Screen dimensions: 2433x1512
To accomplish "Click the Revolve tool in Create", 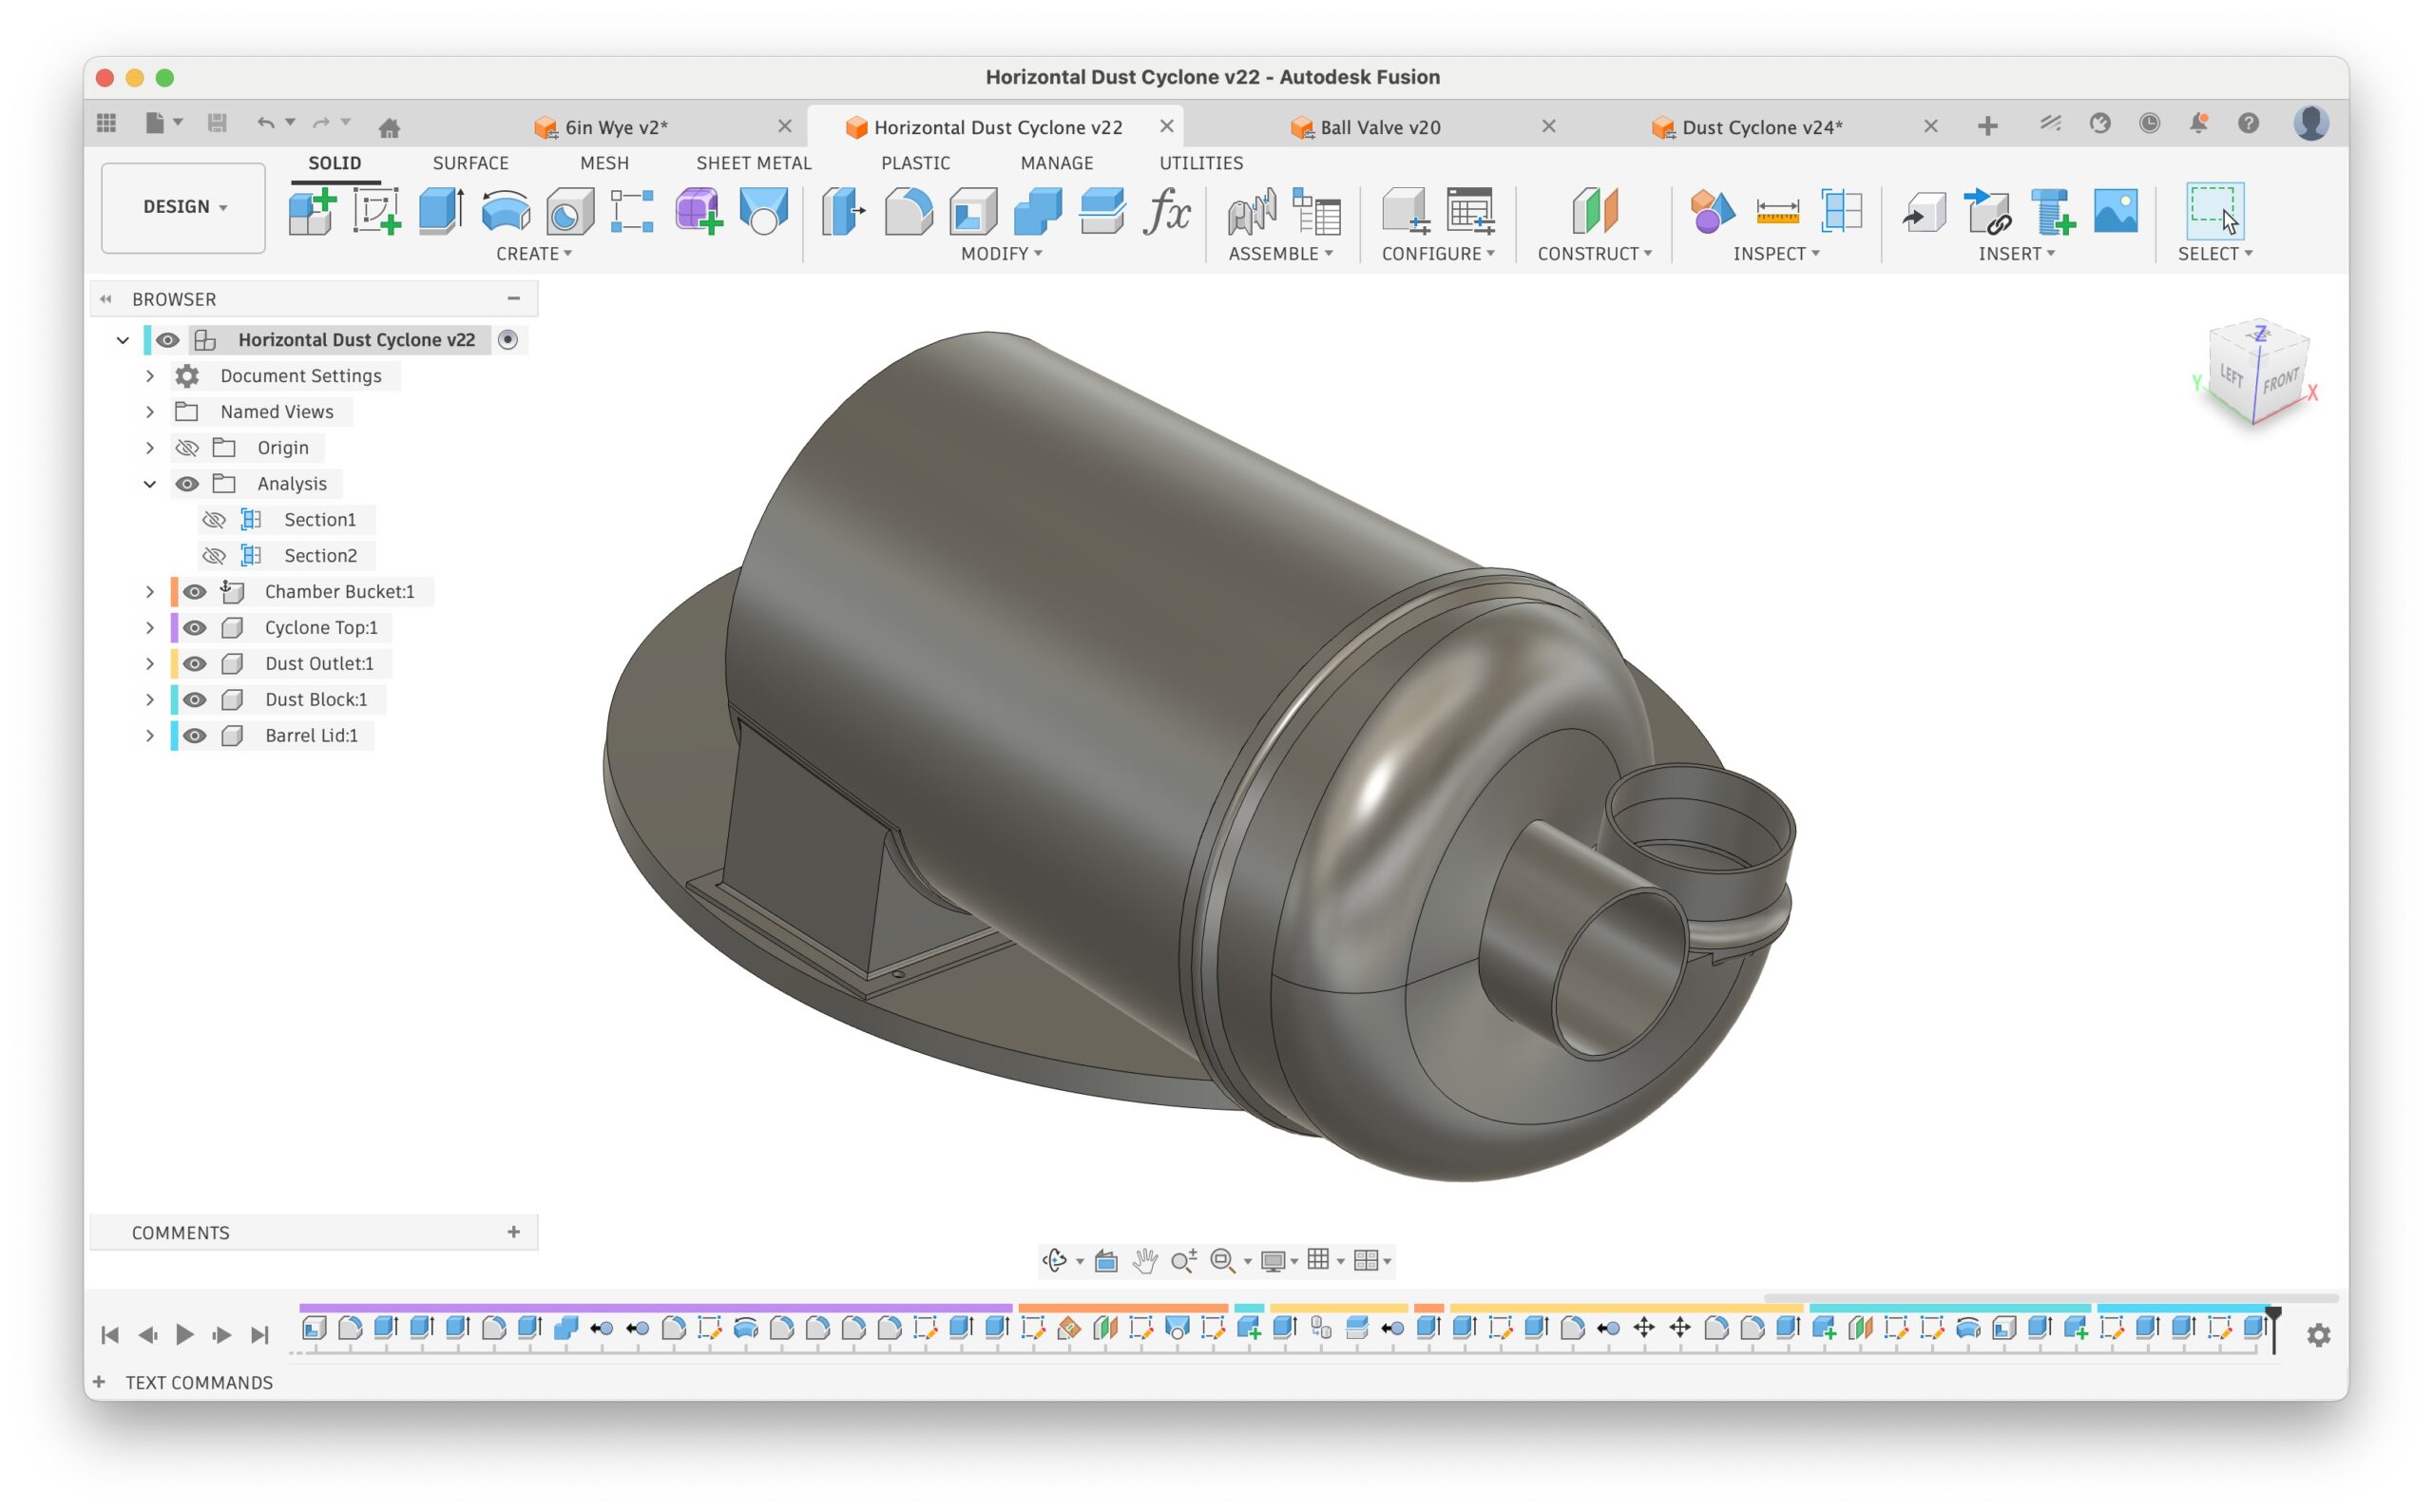I will [505, 211].
